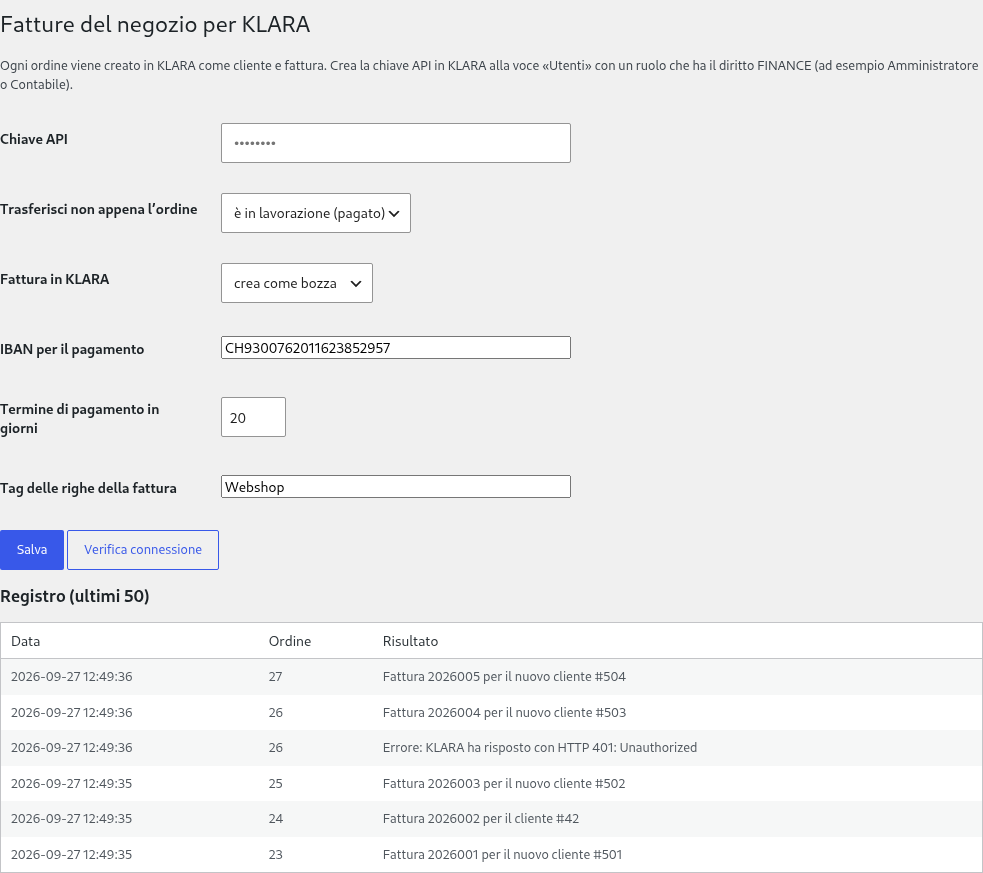The image size is (983, 873).
Task: Click the Tag delle righe field containing Webshop
Action: coord(396,487)
